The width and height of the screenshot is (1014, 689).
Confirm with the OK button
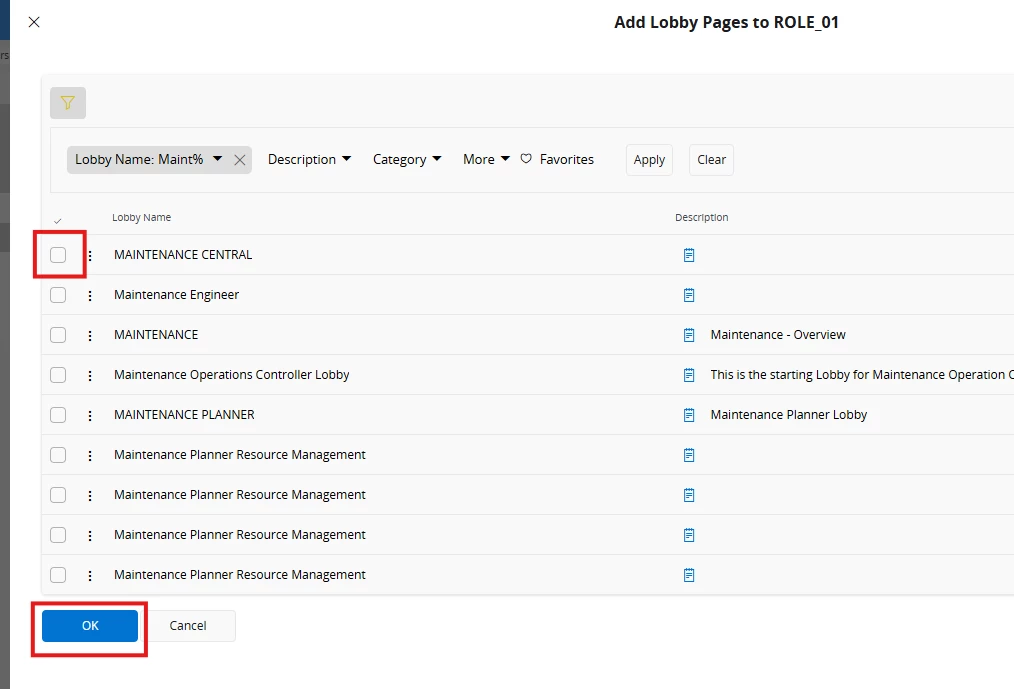(90, 626)
